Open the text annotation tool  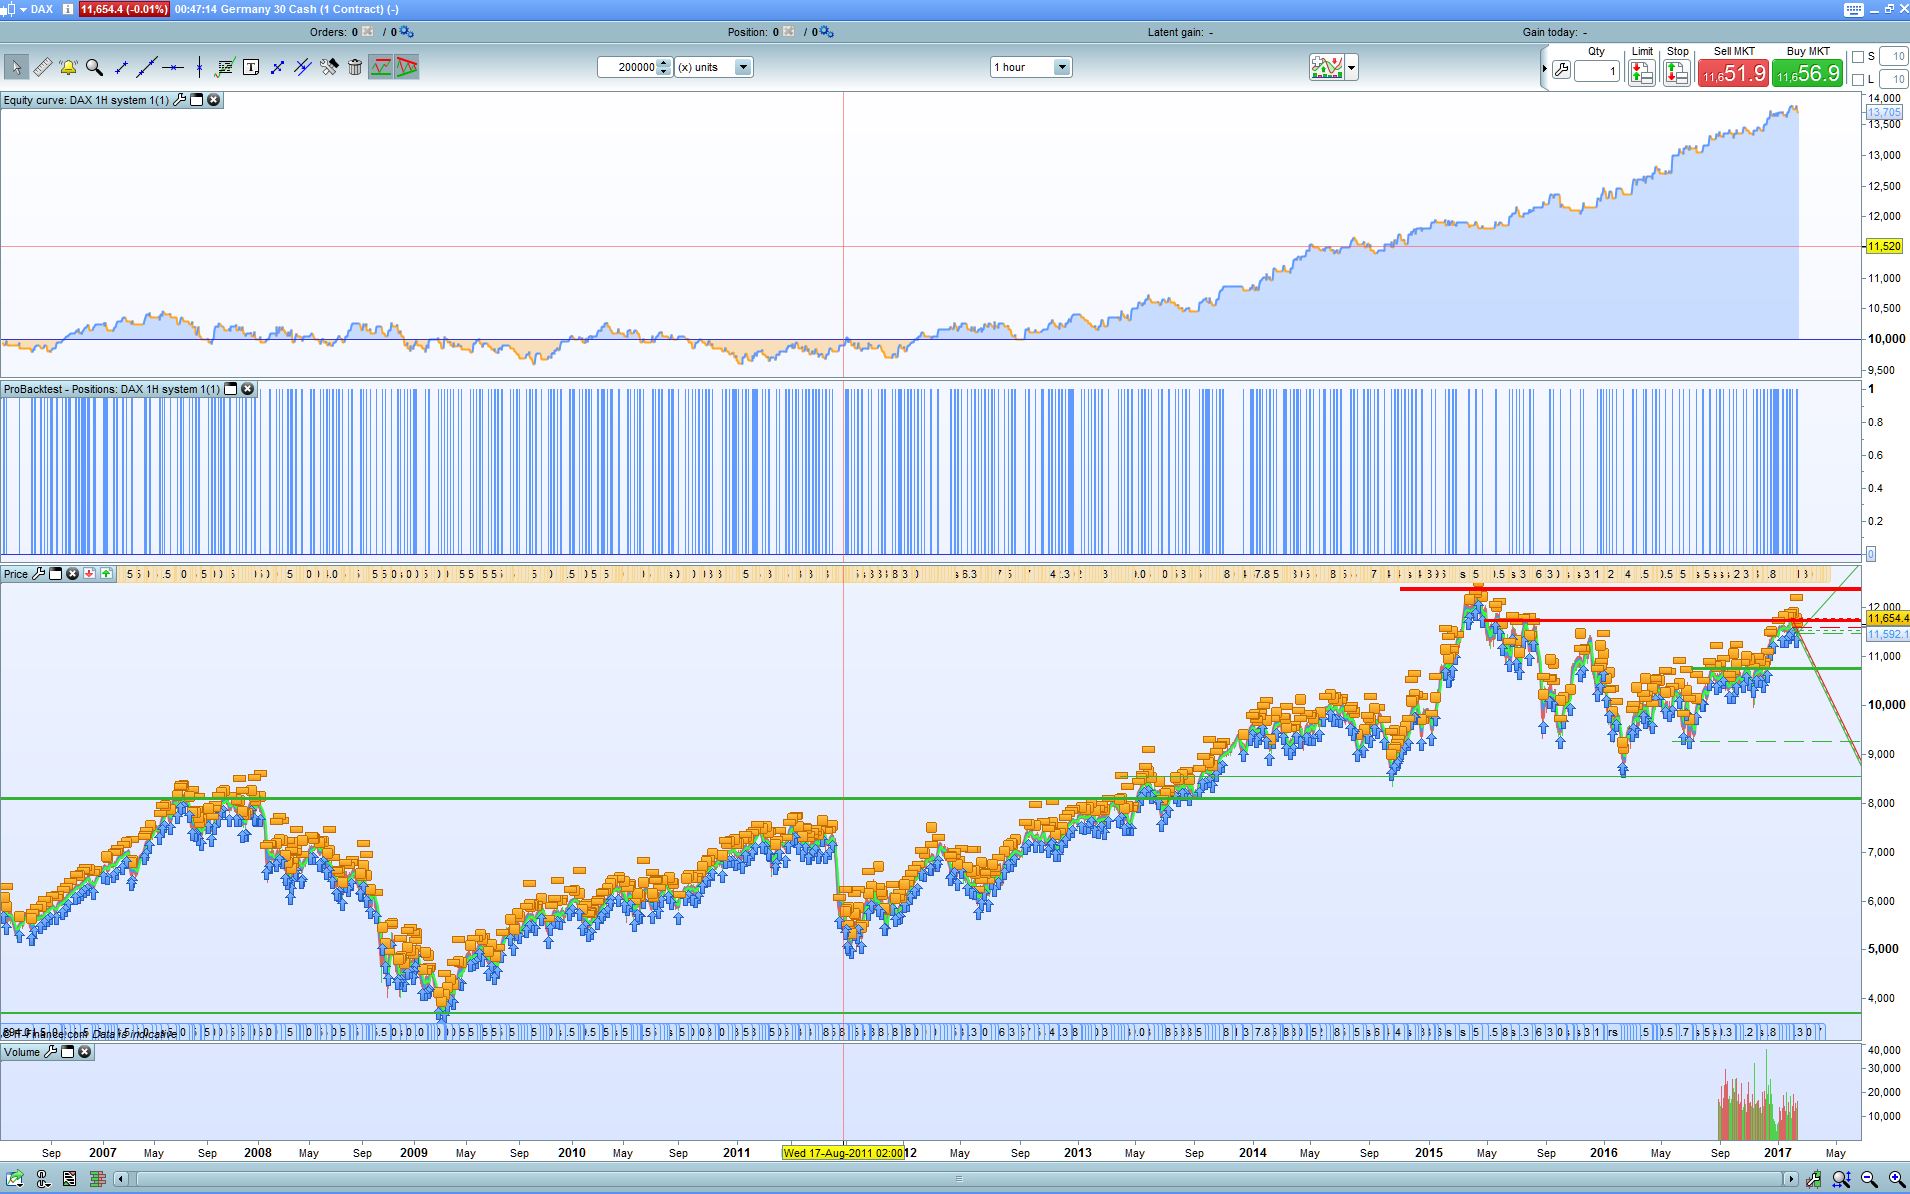(251, 67)
